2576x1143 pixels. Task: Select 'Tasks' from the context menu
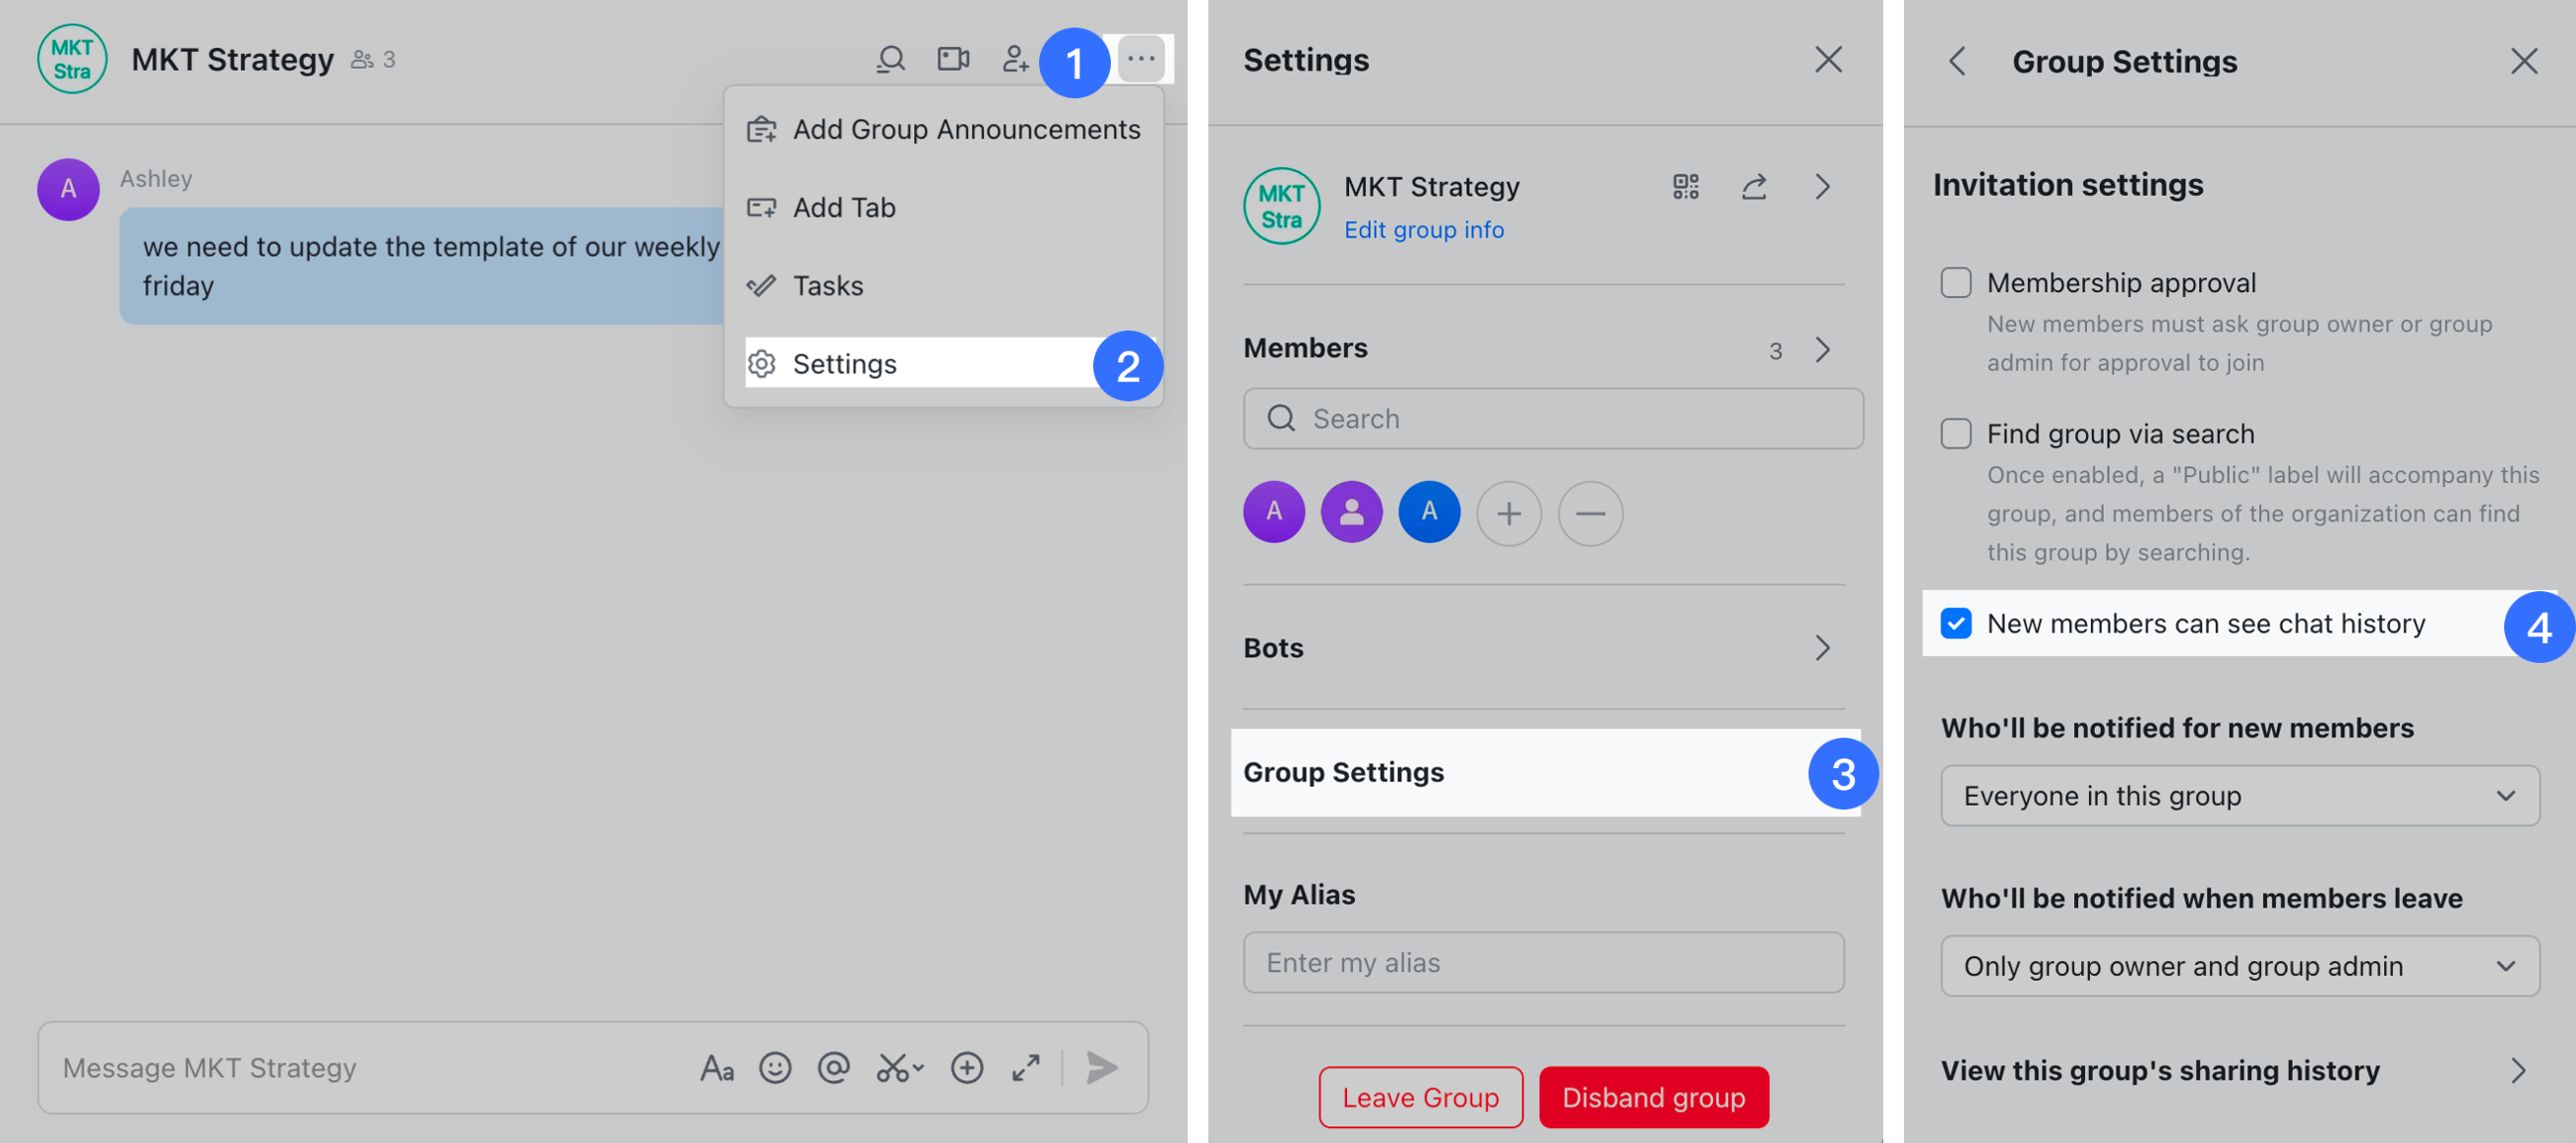pyautogui.click(x=828, y=284)
